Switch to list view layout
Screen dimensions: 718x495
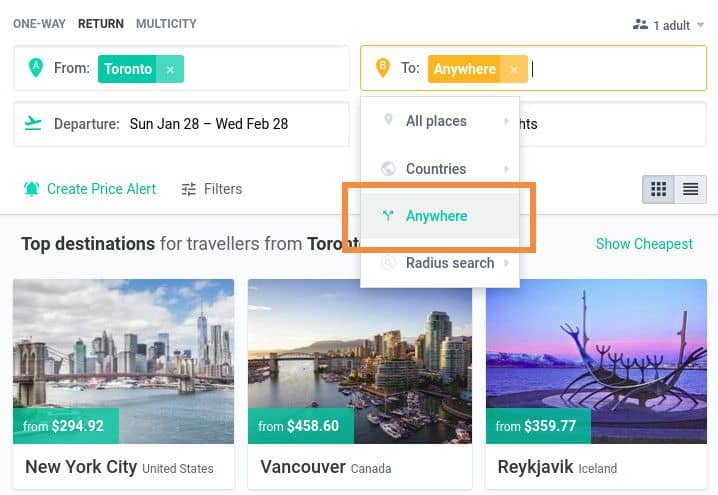[x=691, y=189]
